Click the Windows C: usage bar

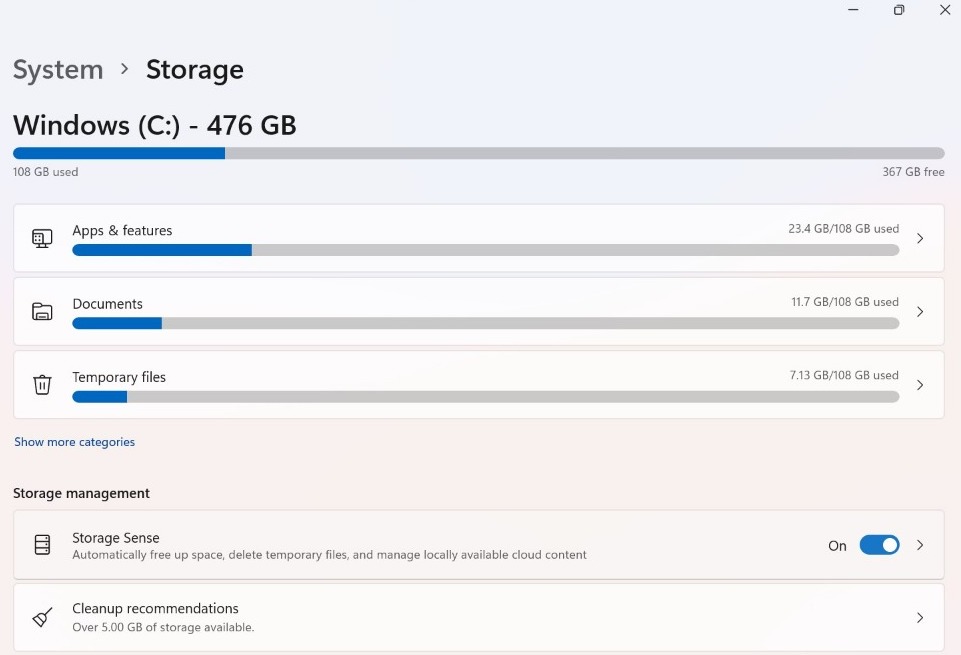pos(478,153)
